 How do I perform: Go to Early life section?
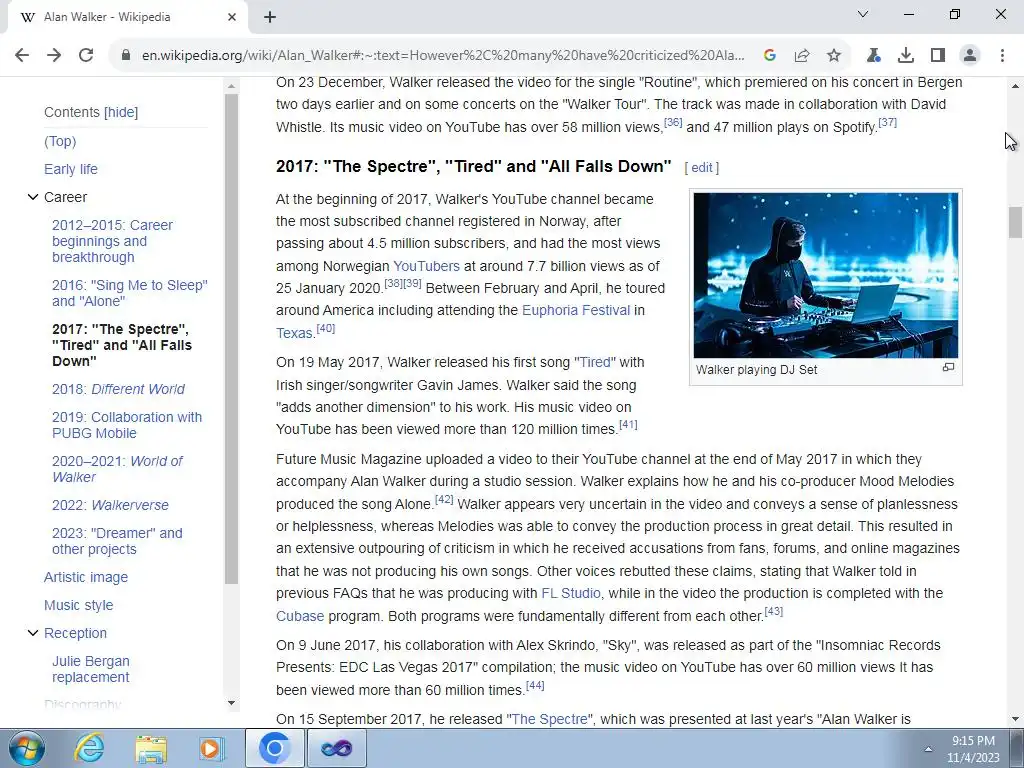click(x=71, y=169)
